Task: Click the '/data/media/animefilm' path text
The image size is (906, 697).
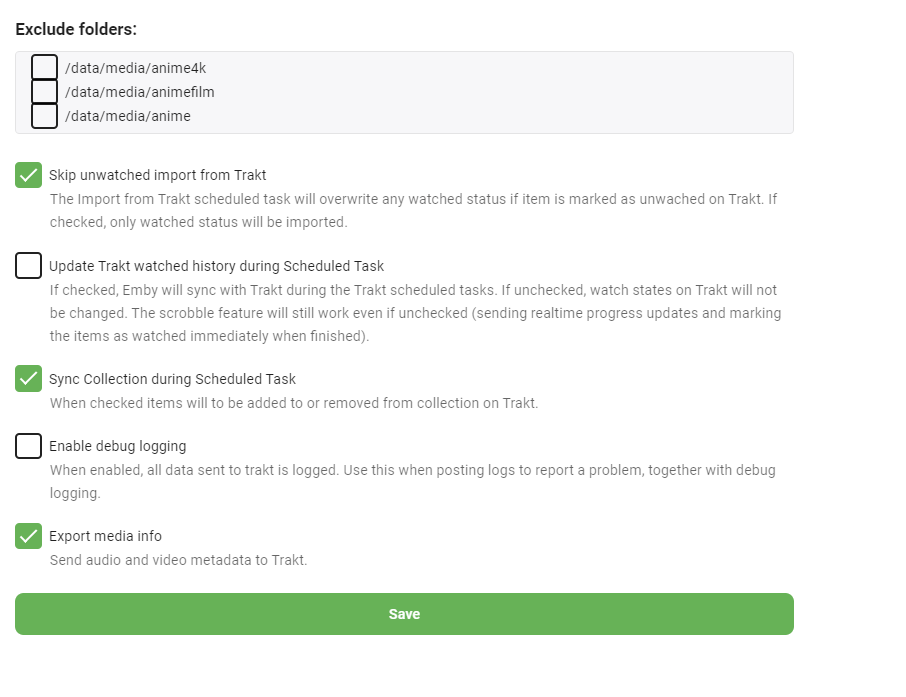Action: click(x=139, y=92)
